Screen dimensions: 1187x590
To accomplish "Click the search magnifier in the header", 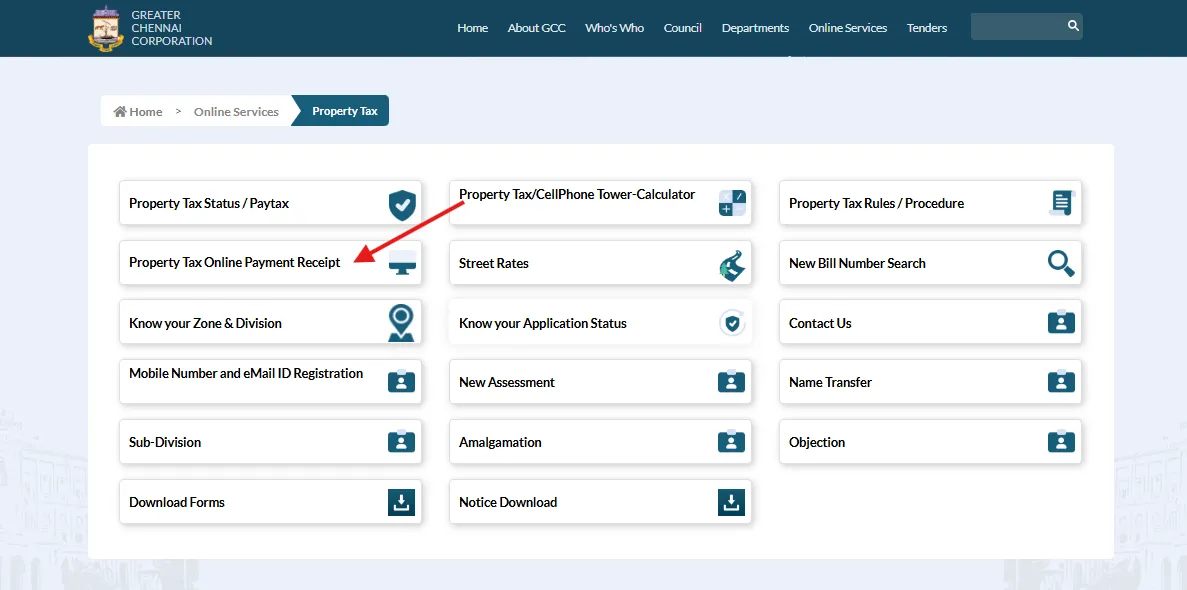I will pyautogui.click(x=1072, y=26).
